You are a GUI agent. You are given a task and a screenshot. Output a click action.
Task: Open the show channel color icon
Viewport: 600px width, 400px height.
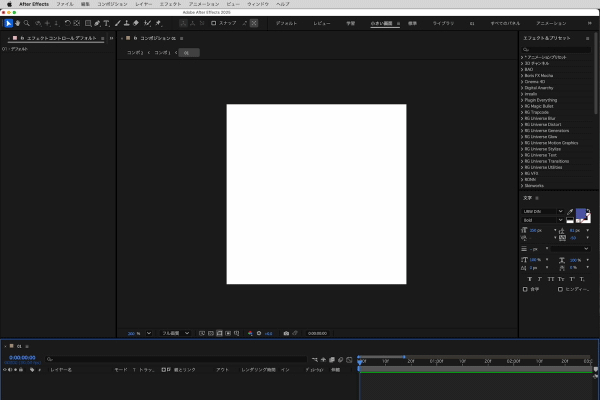click(250, 333)
